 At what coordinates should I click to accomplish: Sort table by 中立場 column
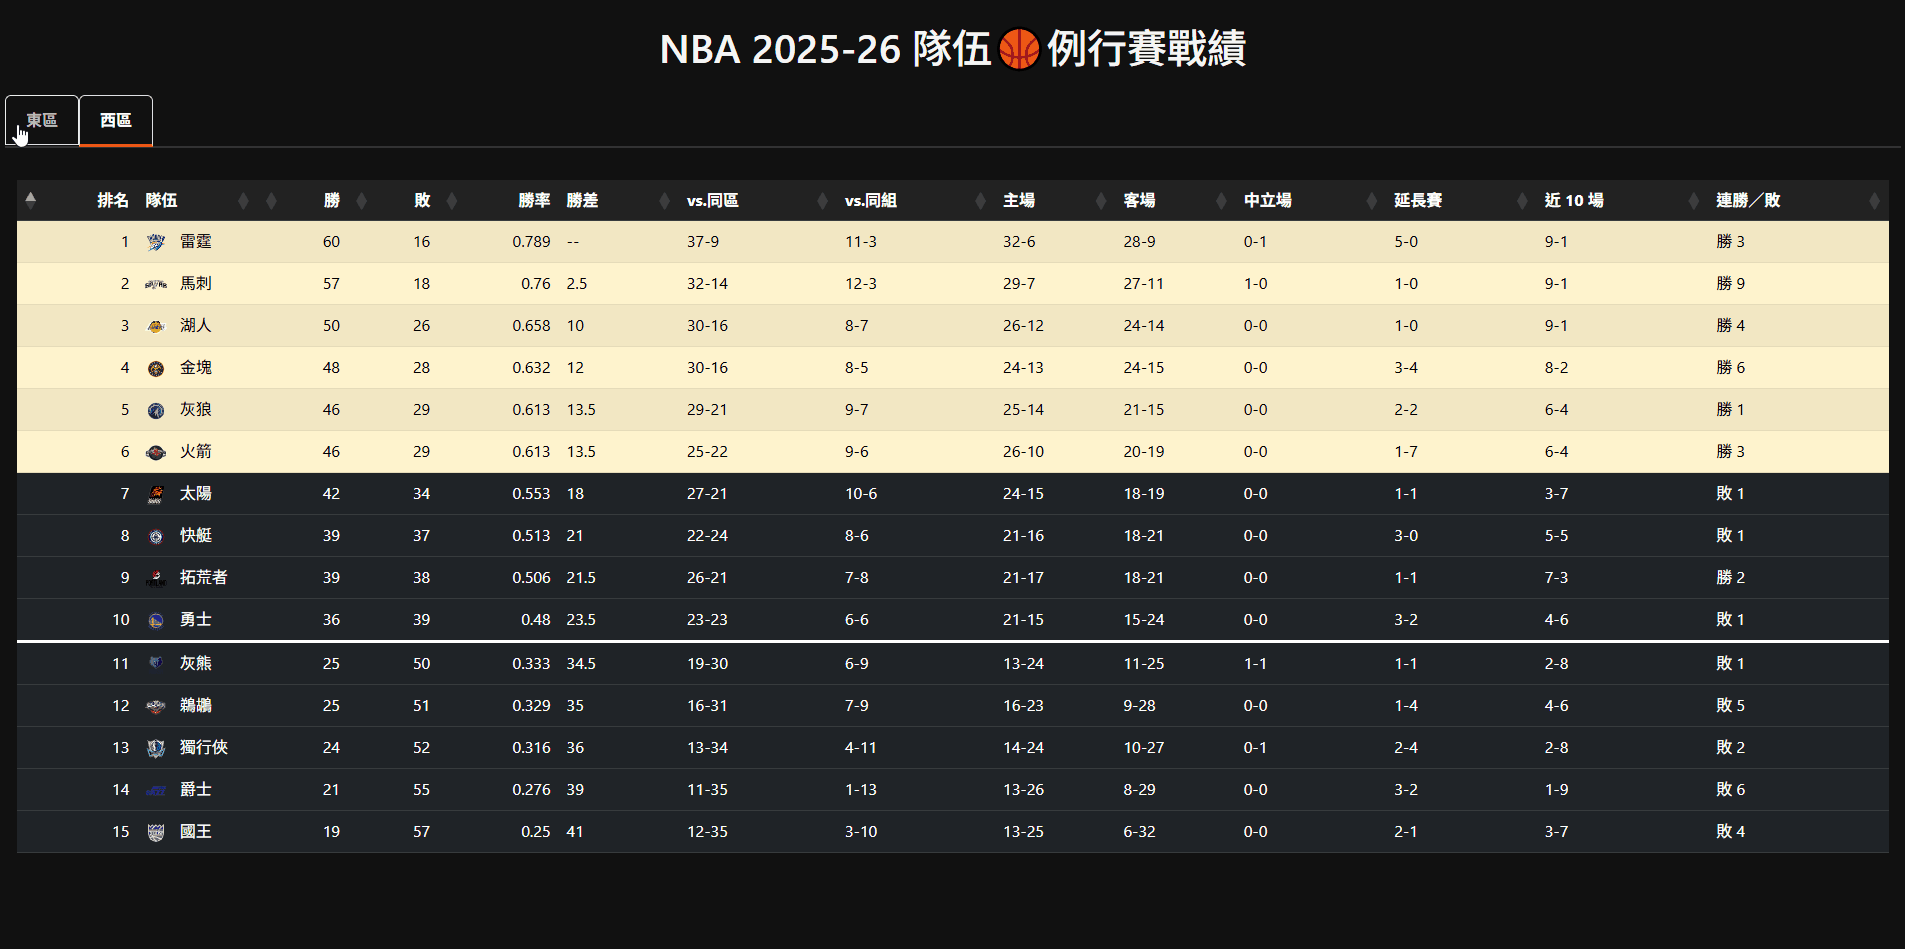[1267, 200]
